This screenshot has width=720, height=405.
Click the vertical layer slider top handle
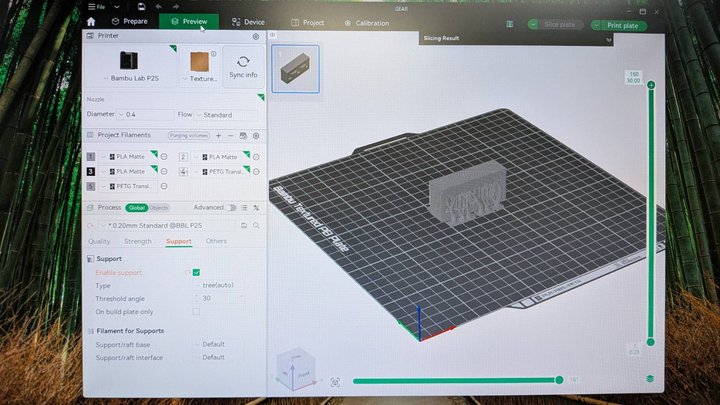[x=651, y=85]
